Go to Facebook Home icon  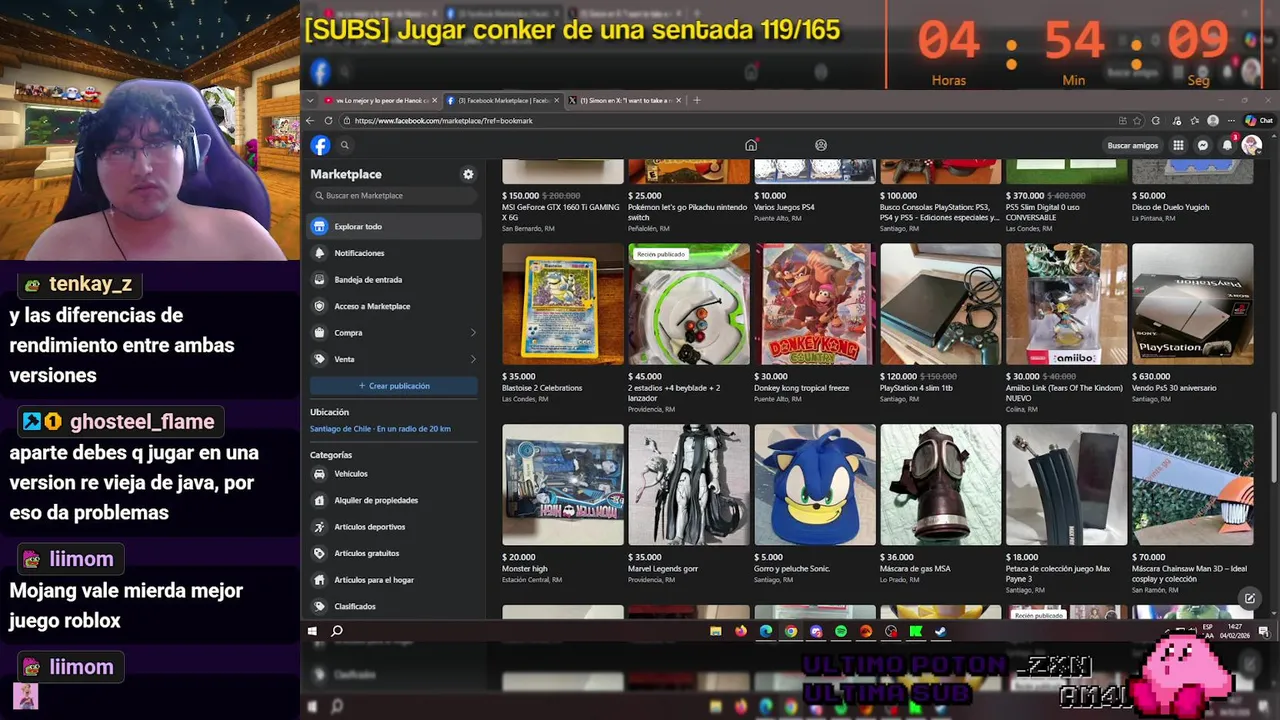[x=751, y=145]
